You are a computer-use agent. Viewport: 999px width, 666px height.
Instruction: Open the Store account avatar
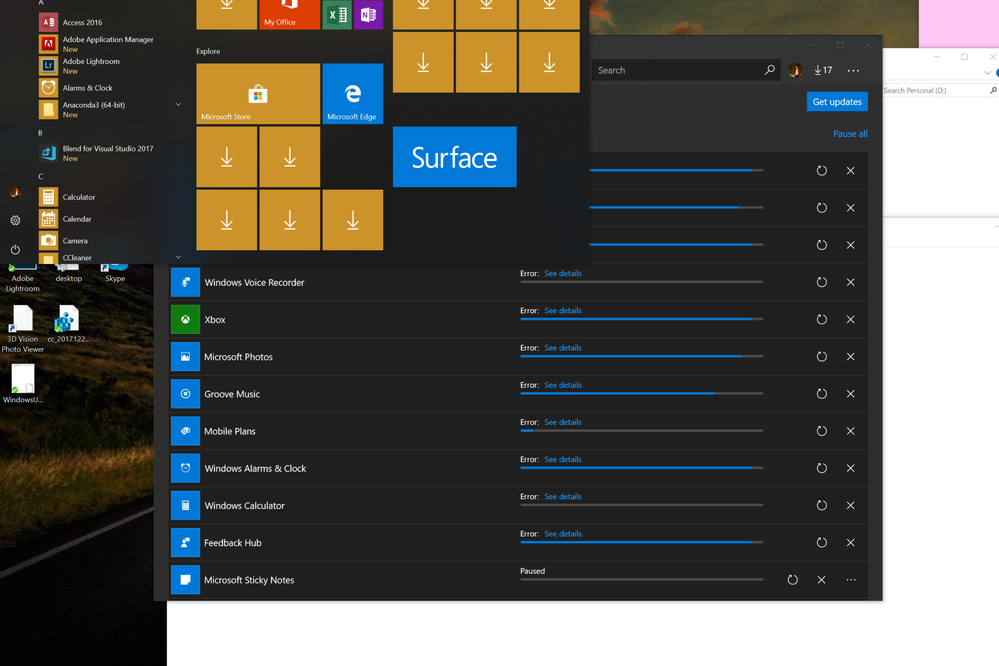[794, 70]
